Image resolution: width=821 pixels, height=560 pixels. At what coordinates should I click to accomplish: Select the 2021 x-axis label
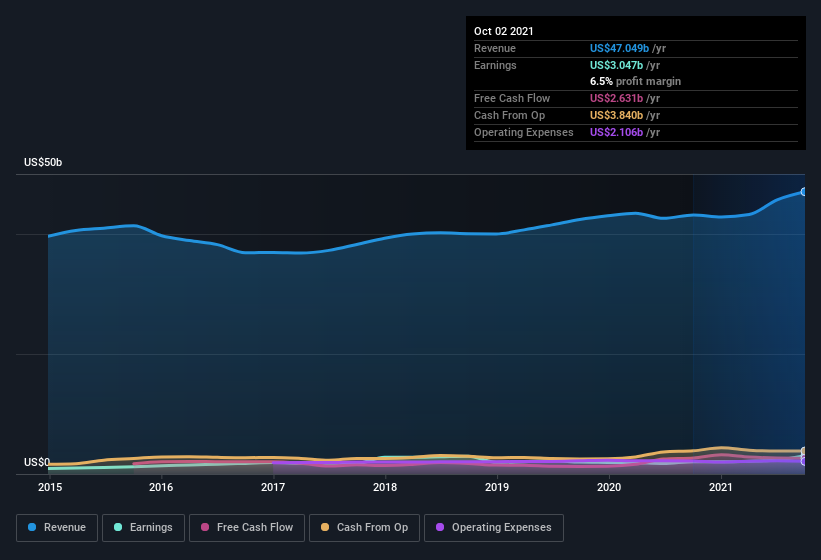721,487
